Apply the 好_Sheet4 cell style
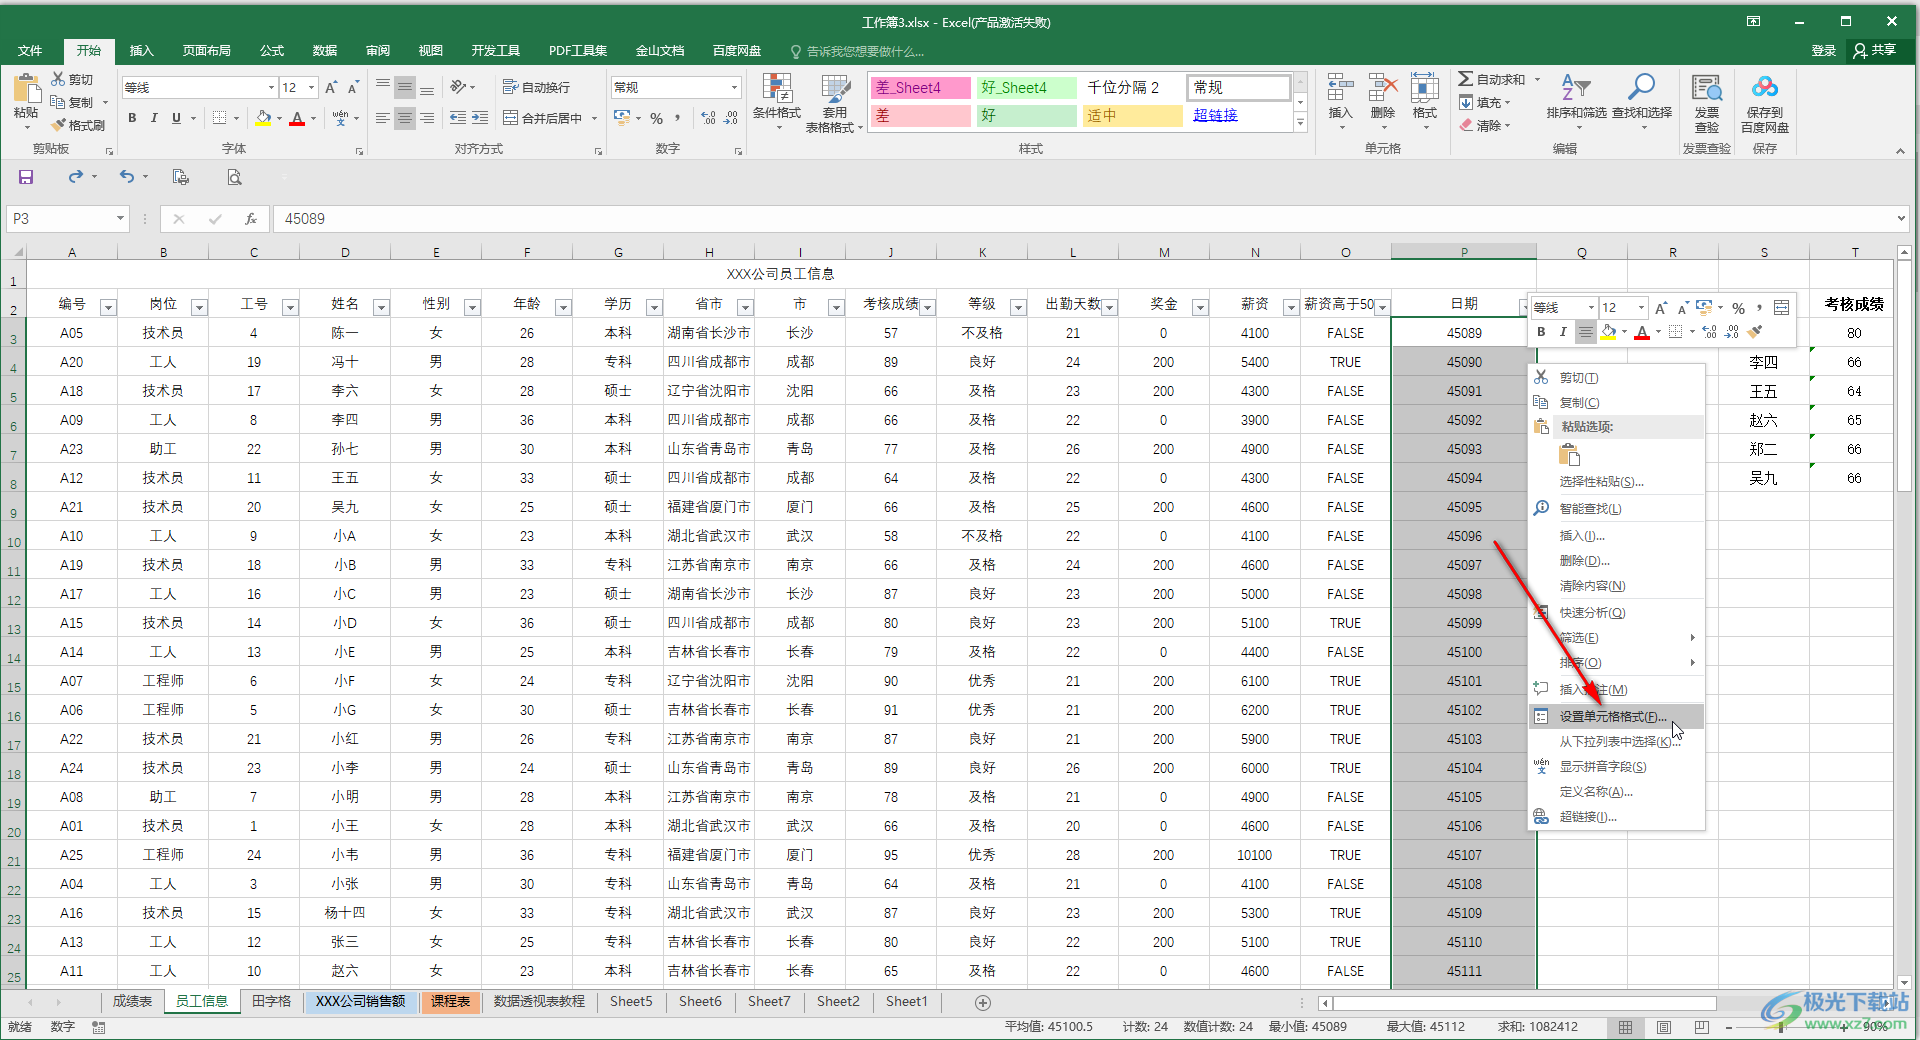This screenshot has height=1040, width=1920. coord(1026,87)
